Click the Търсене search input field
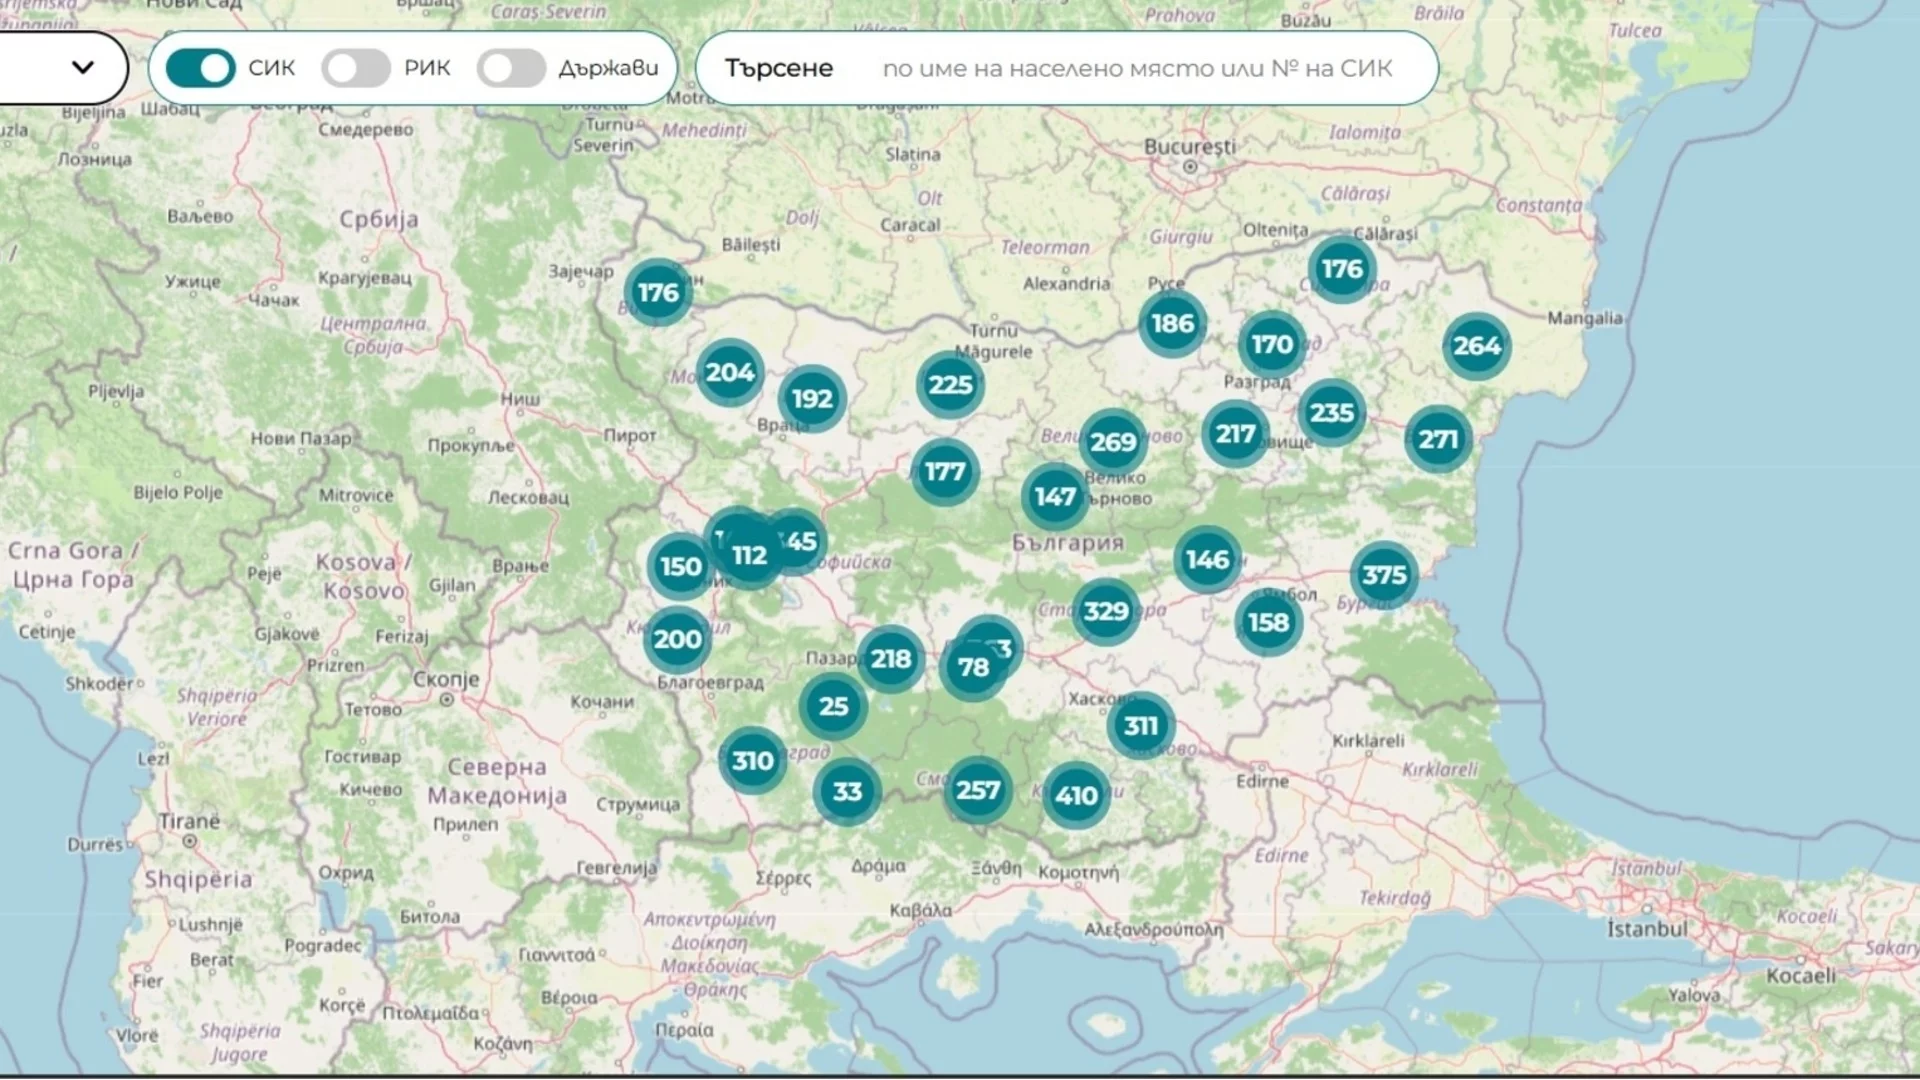The image size is (1920, 1080). click(x=1137, y=68)
